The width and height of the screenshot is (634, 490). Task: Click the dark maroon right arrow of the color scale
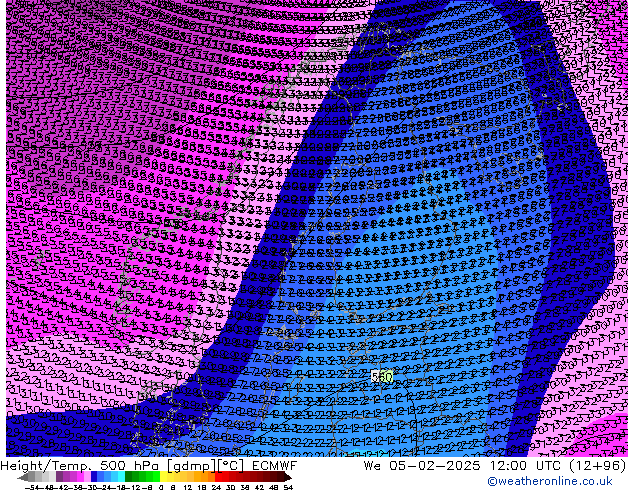[x=287, y=477]
